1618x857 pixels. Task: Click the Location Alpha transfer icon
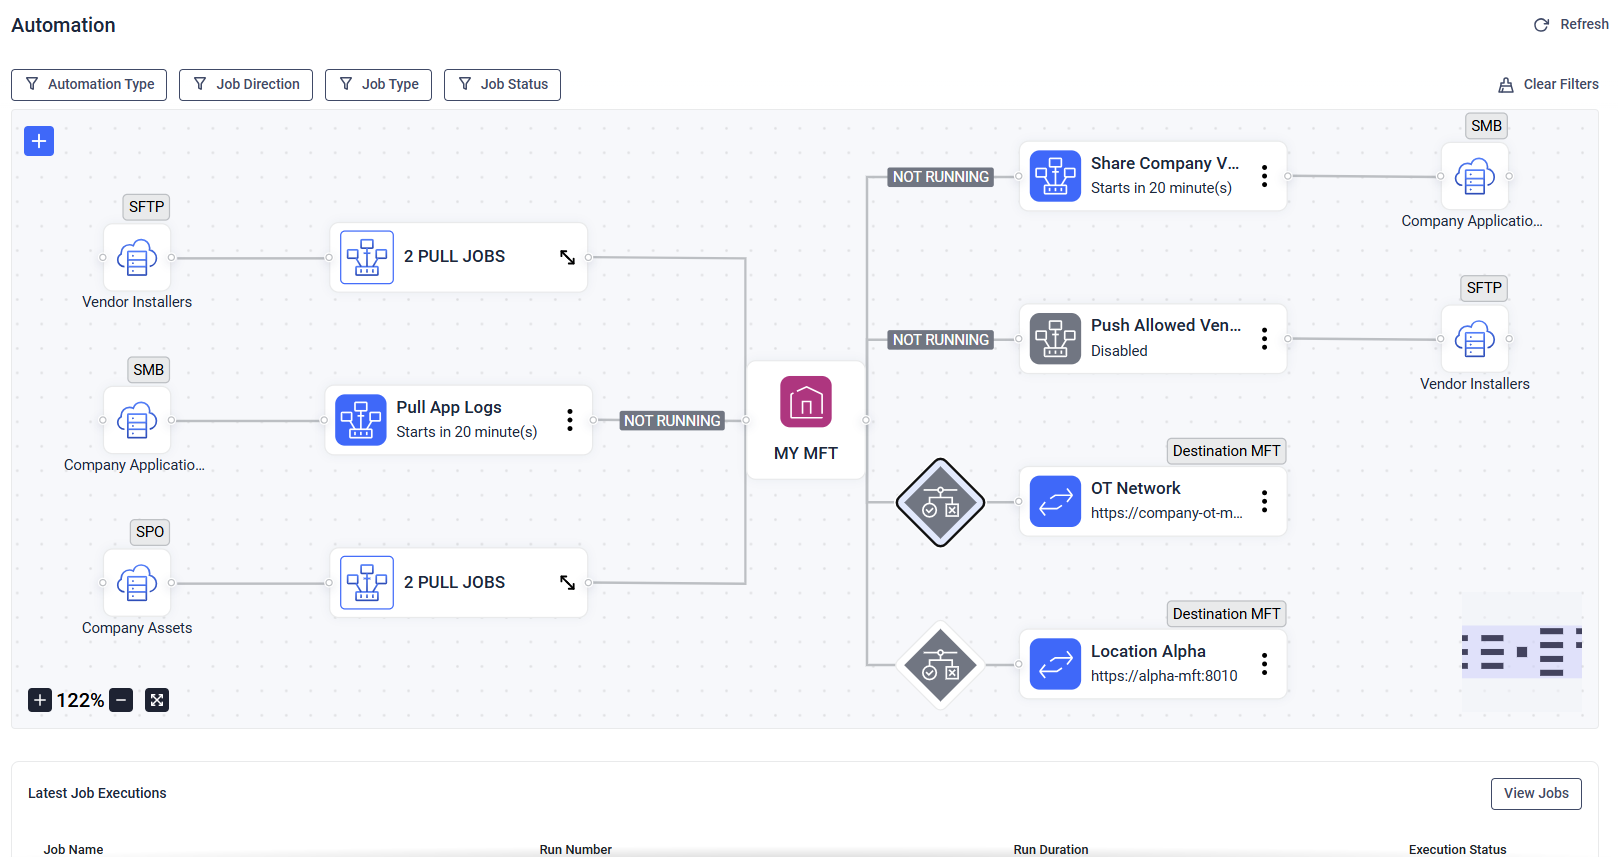click(x=1055, y=664)
